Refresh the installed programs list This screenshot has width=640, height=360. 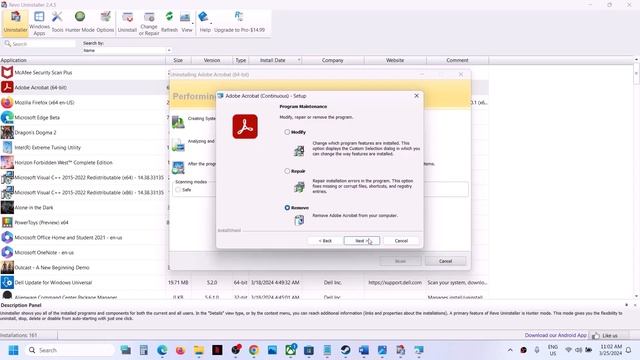coord(169,22)
